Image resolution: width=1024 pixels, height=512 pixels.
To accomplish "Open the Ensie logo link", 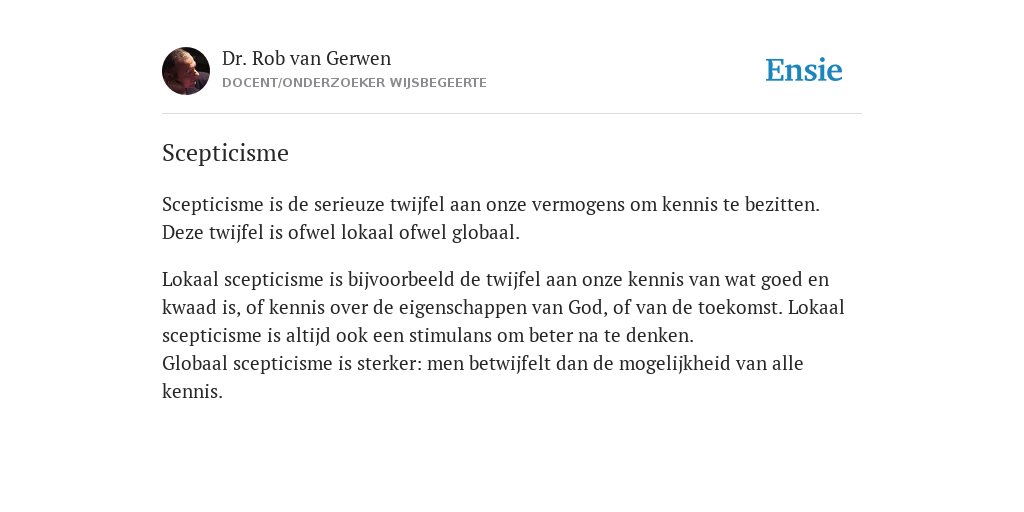I will 804,70.
